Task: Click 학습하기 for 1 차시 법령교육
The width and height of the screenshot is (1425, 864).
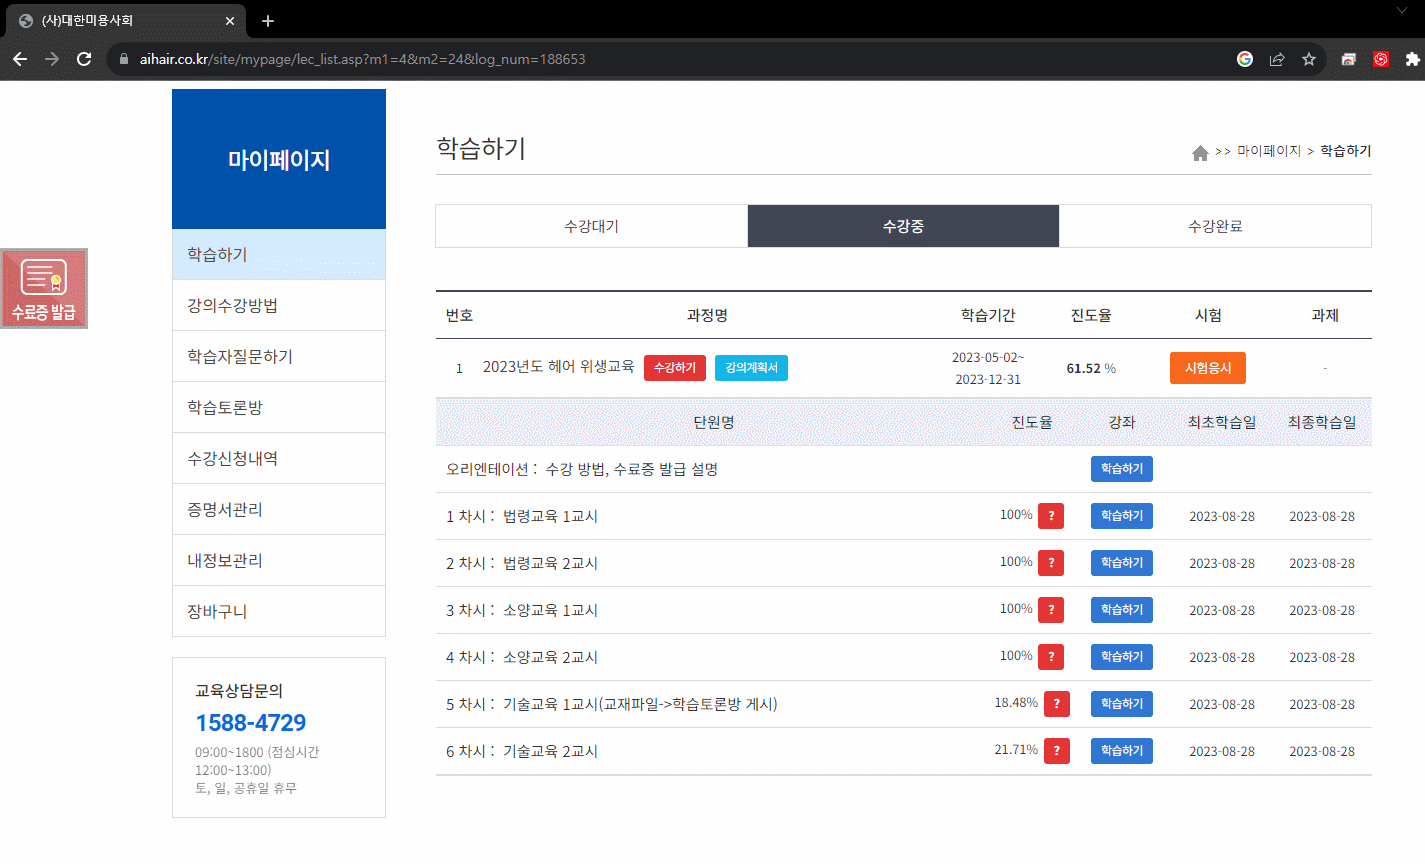Action: coord(1122,516)
